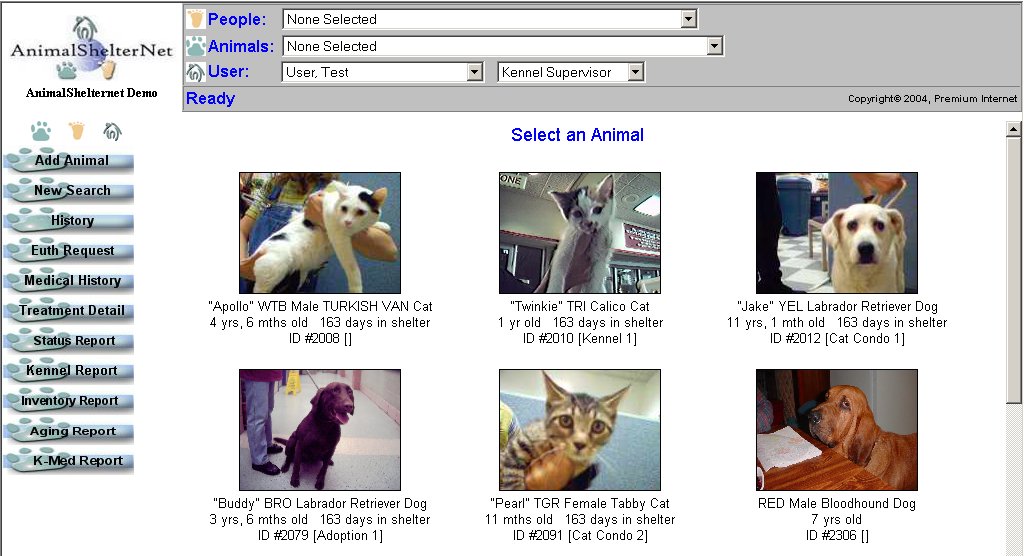Click the scrollbar up arrow
1024x556 pixels.
[x=1013, y=129]
